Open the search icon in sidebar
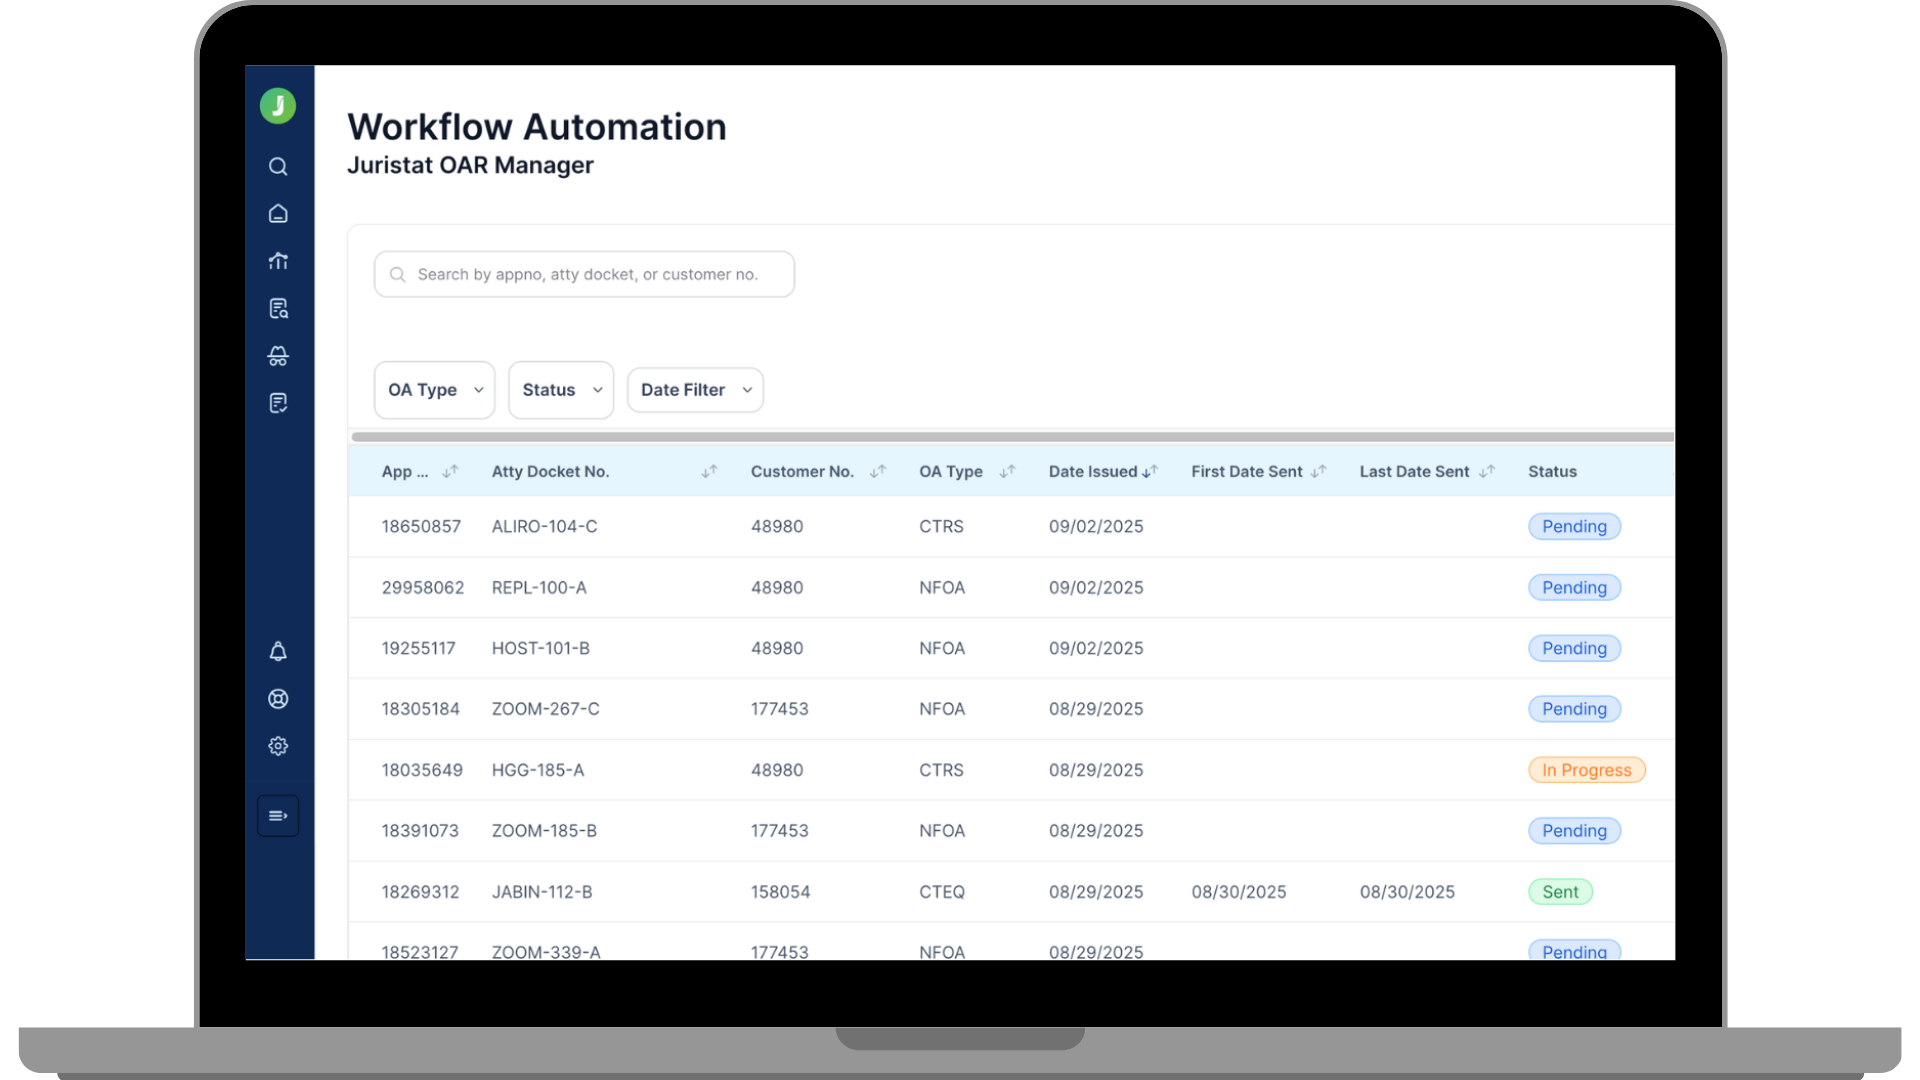 click(x=278, y=167)
